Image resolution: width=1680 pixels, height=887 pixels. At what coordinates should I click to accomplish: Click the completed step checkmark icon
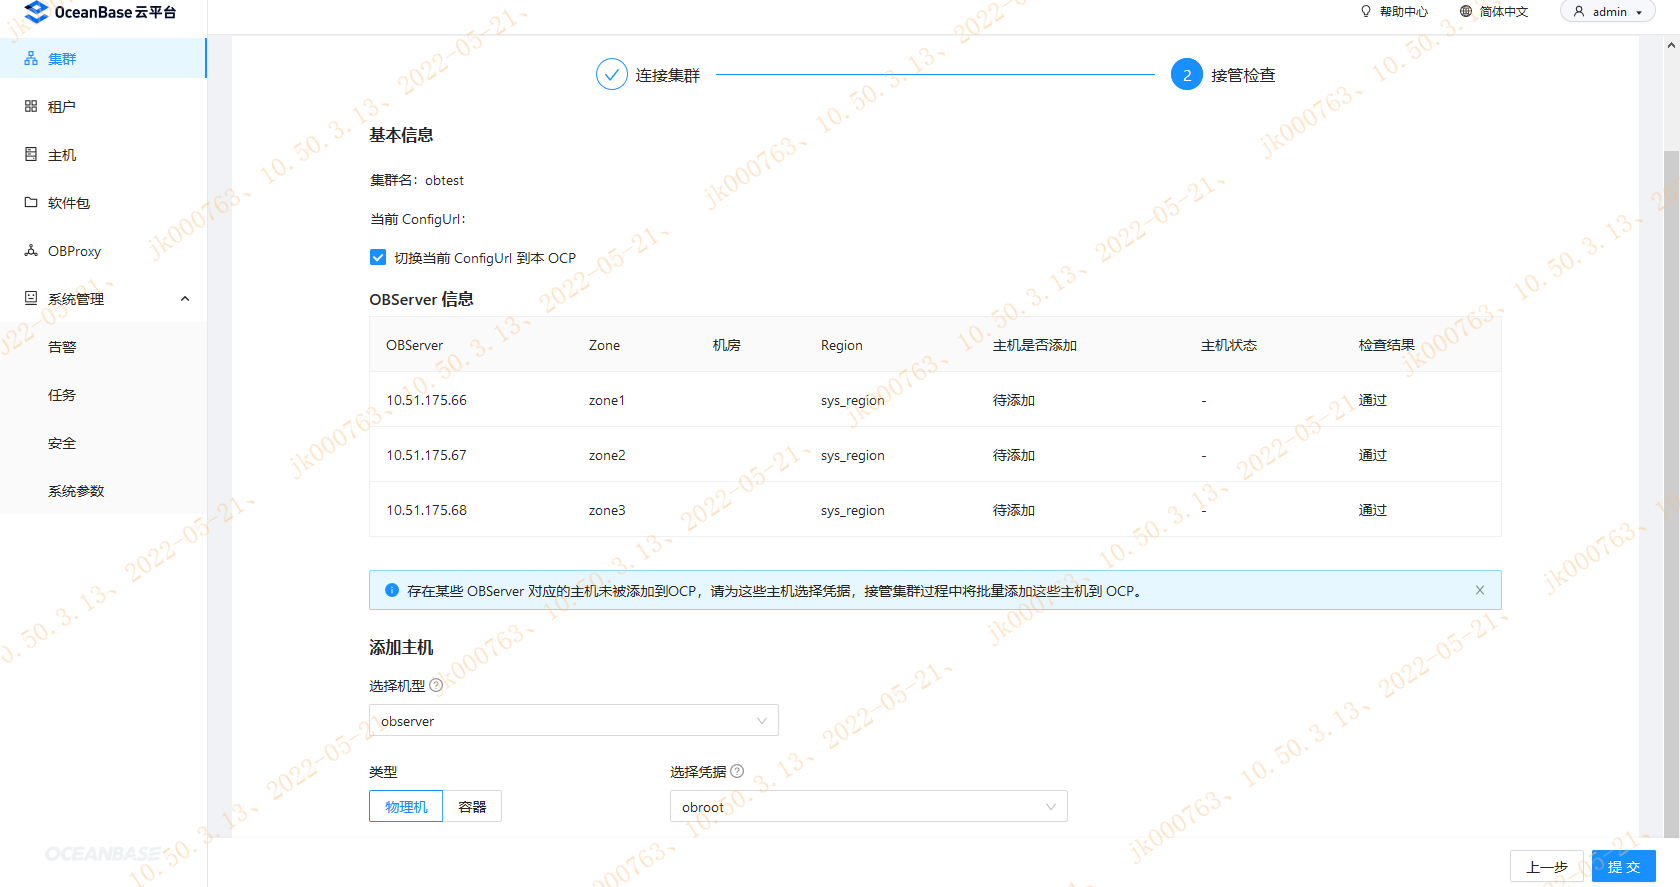coord(612,74)
